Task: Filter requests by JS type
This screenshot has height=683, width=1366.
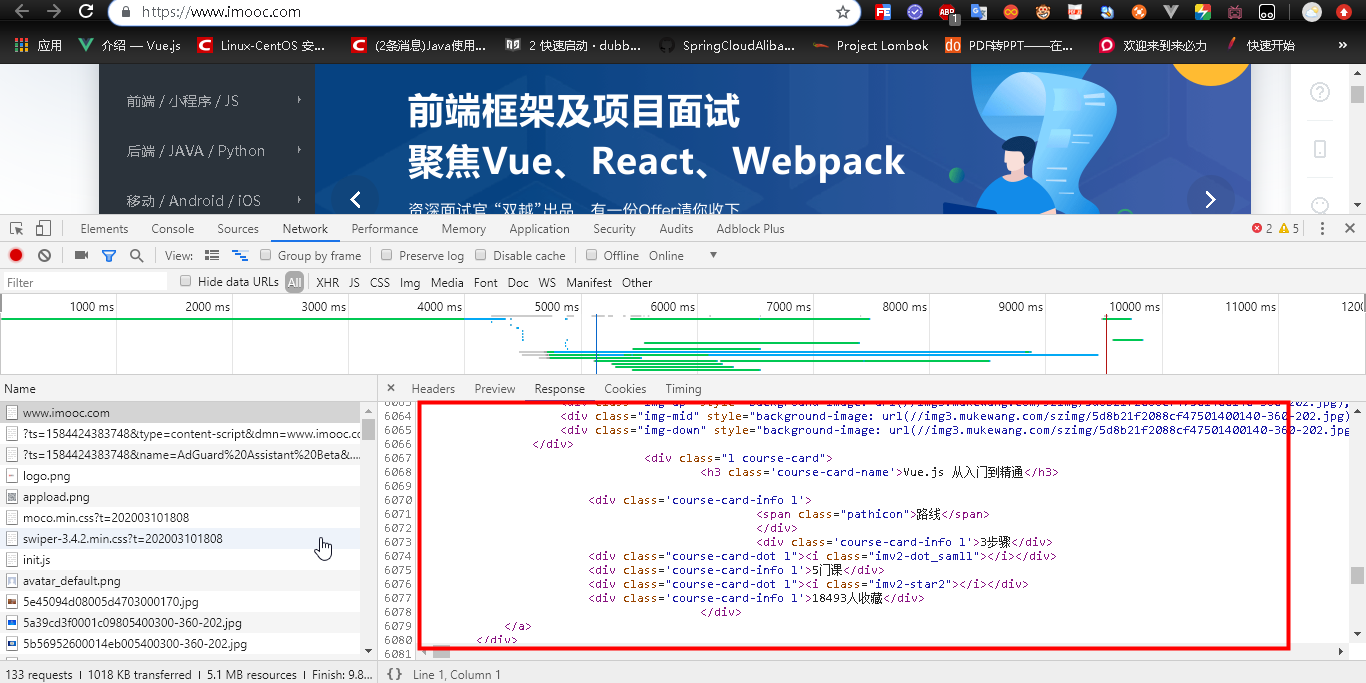Action: tap(354, 283)
